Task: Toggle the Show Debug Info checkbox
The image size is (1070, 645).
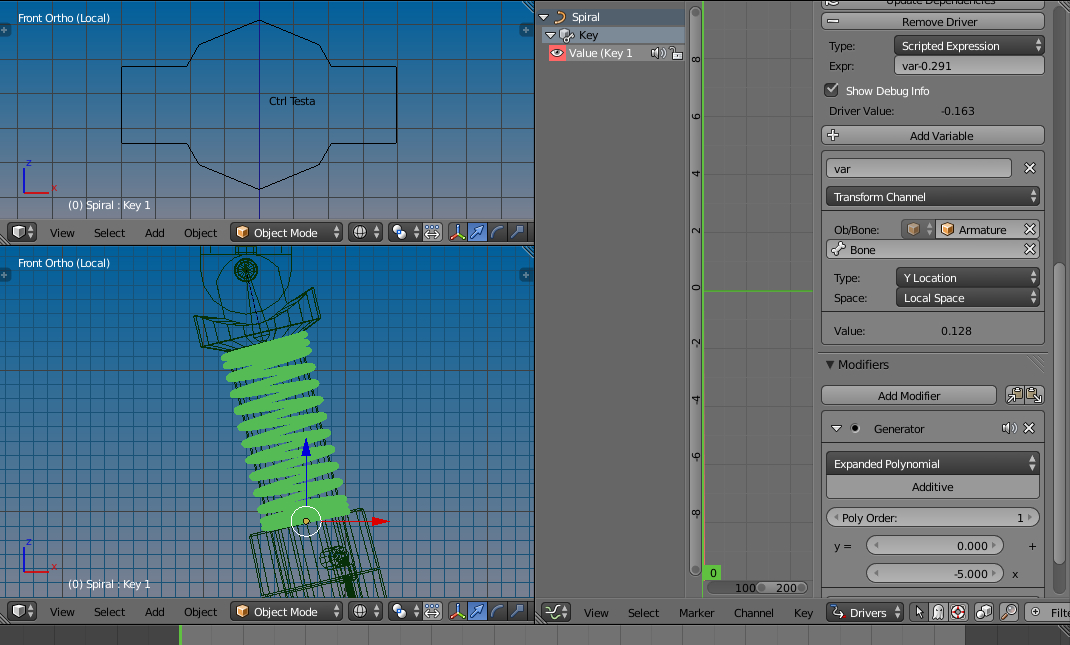Action: (831, 90)
